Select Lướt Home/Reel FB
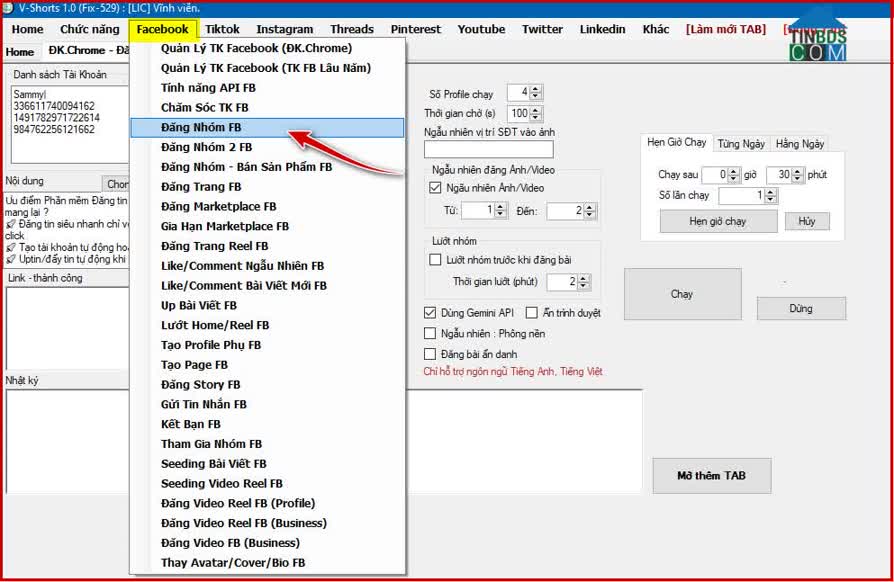This screenshot has height=582, width=894. tap(268, 325)
